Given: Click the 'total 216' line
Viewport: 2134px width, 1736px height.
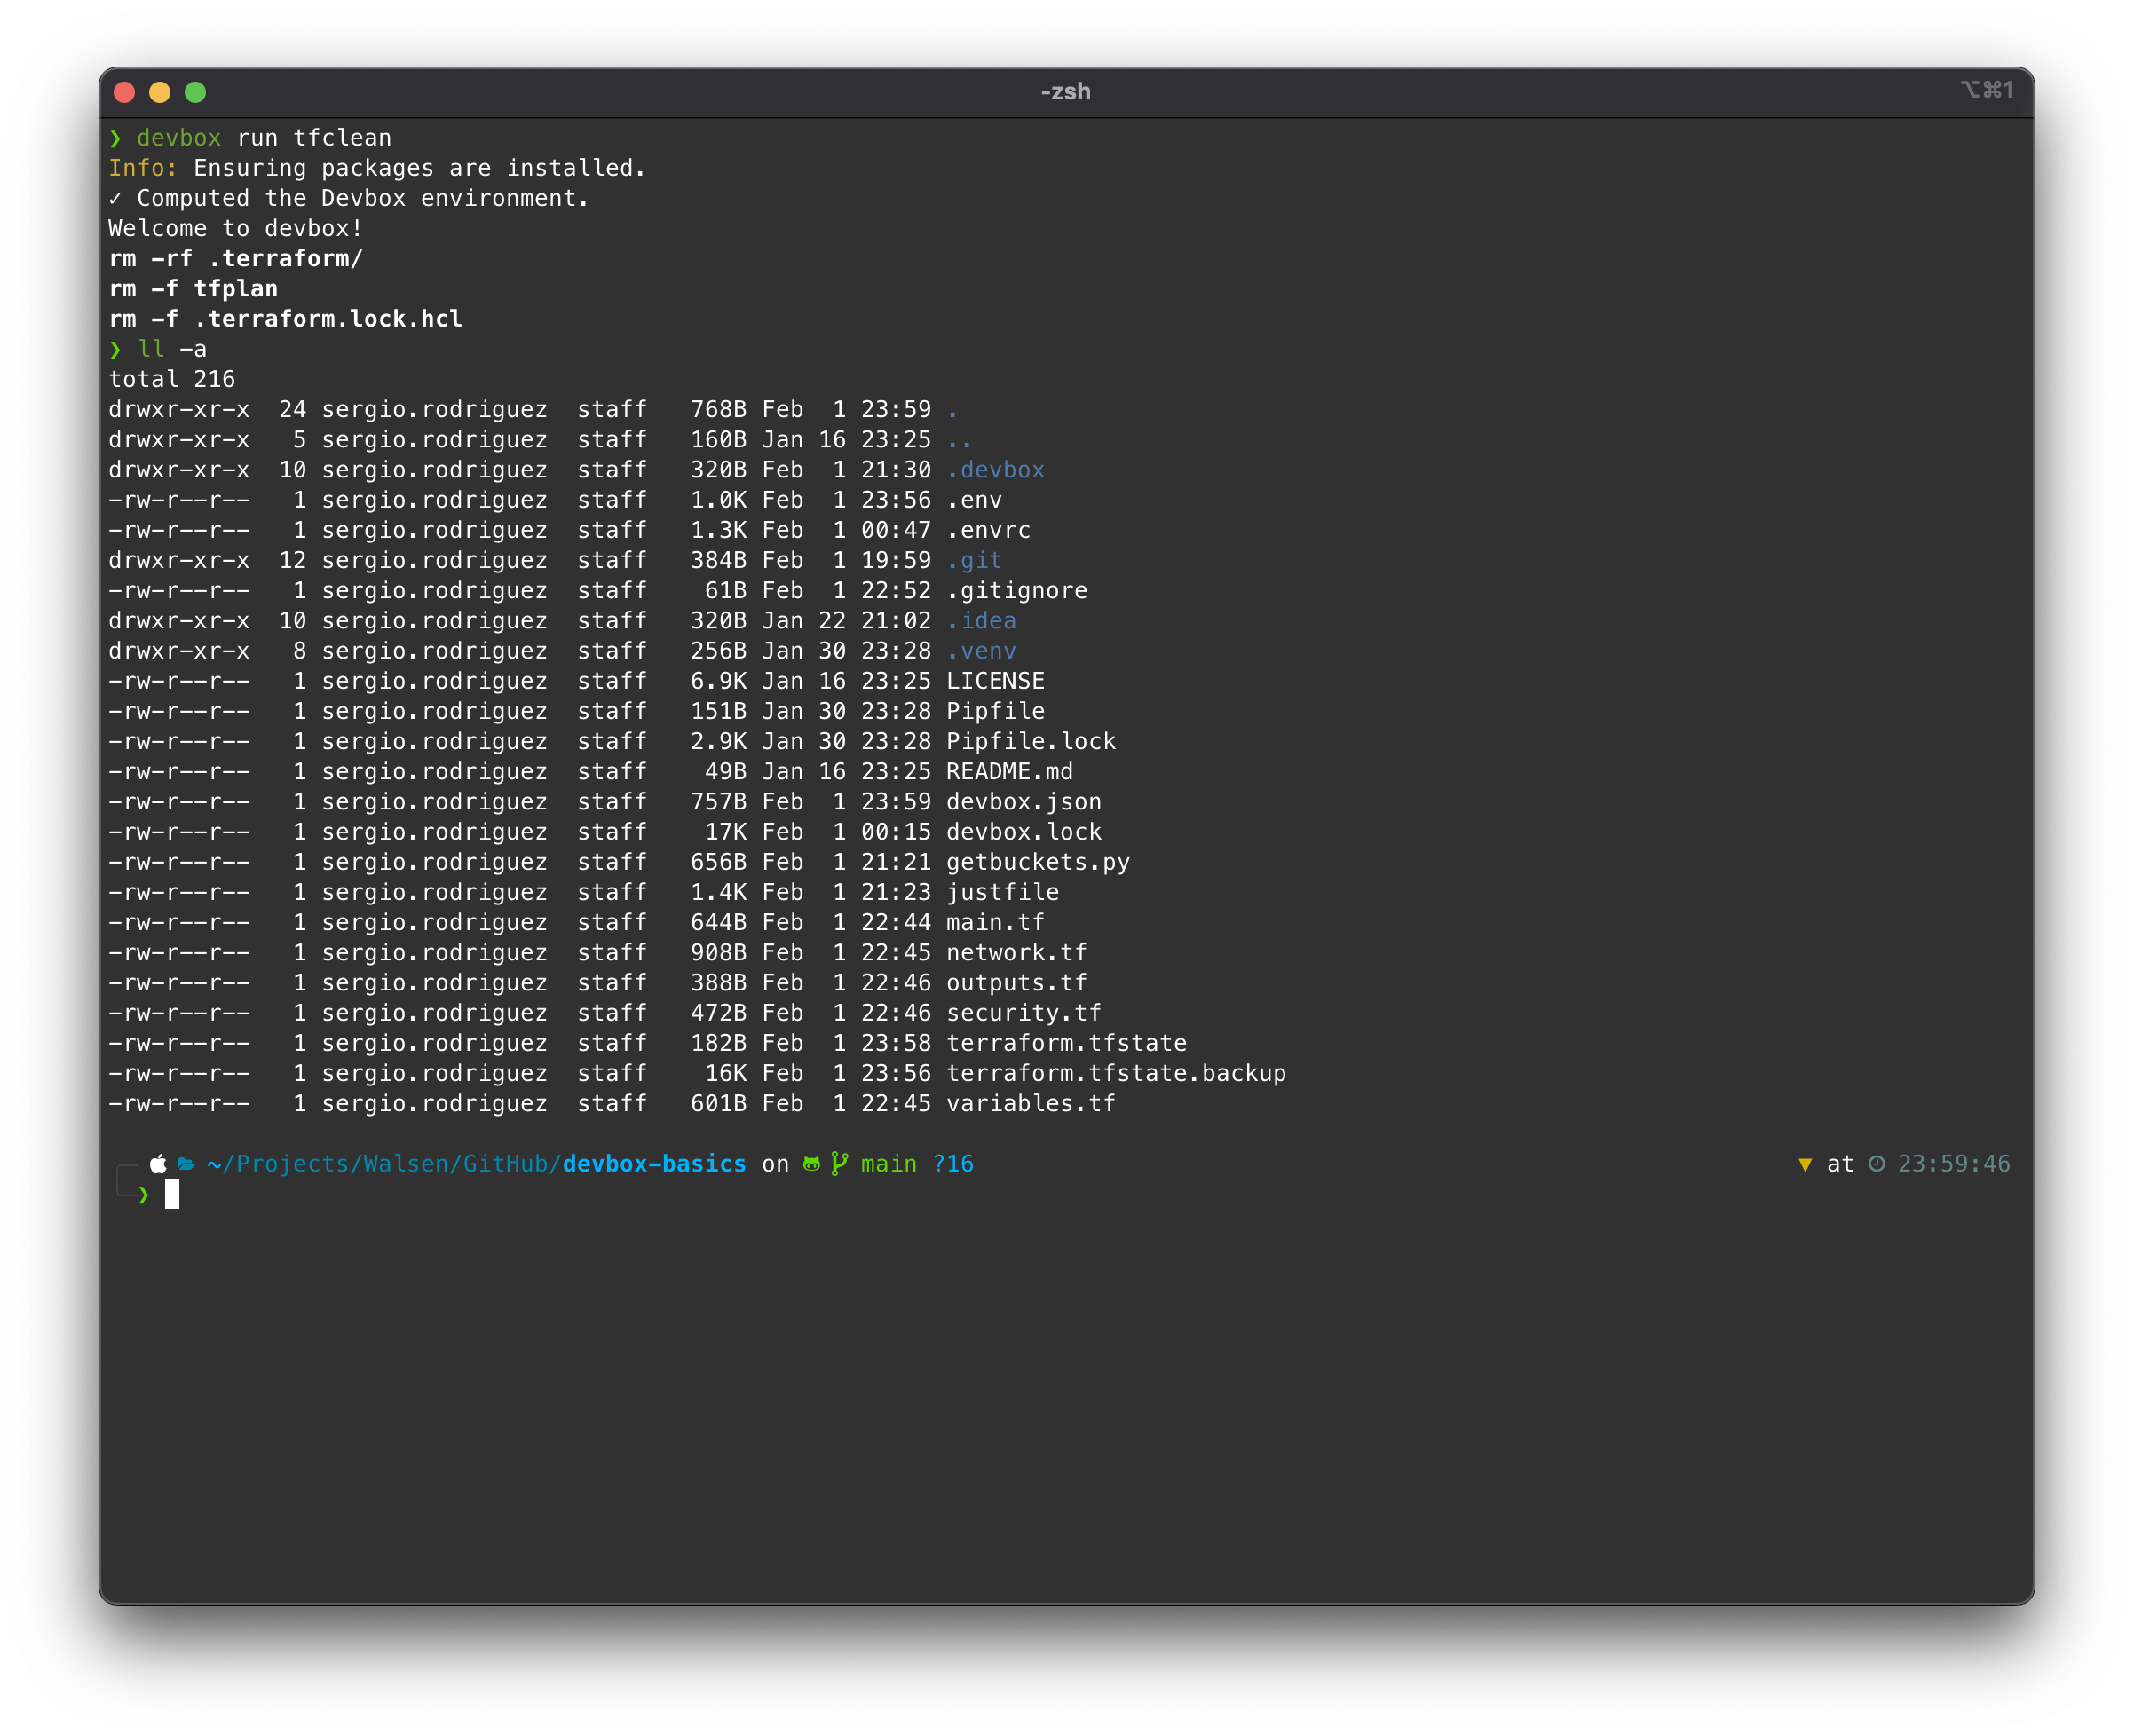Looking at the screenshot, I should (x=172, y=379).
